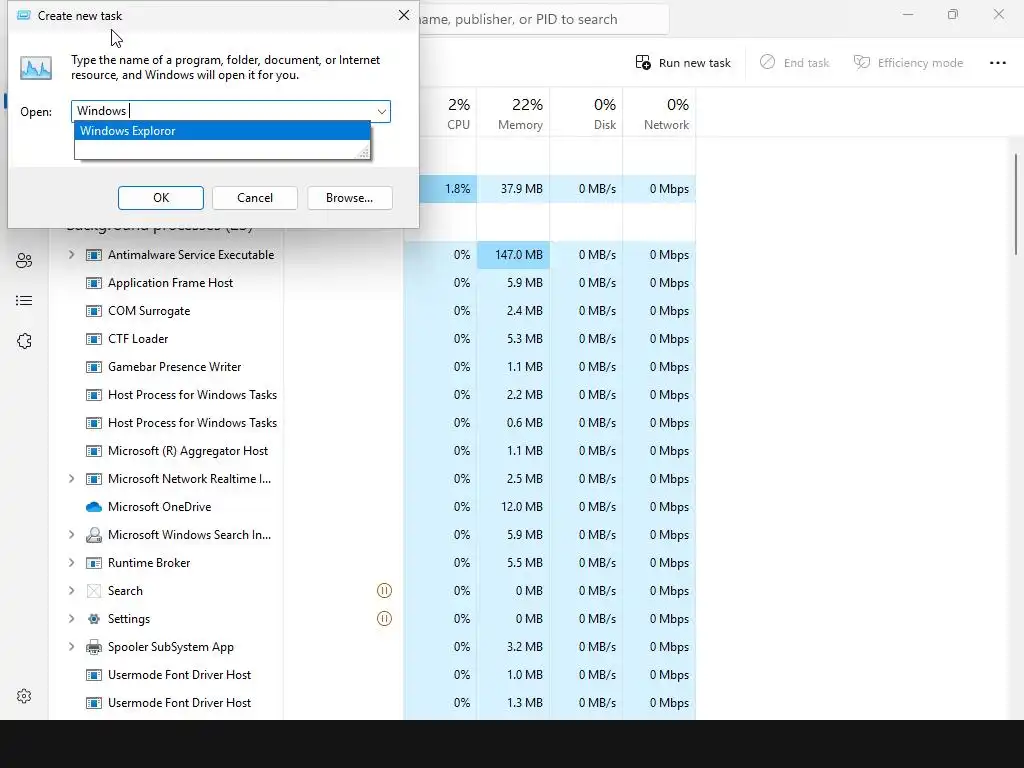This screenshot has width=1024, height=768.
Task: Click the Microsoft Network Realtime process icon
Action: coord(94,479)
